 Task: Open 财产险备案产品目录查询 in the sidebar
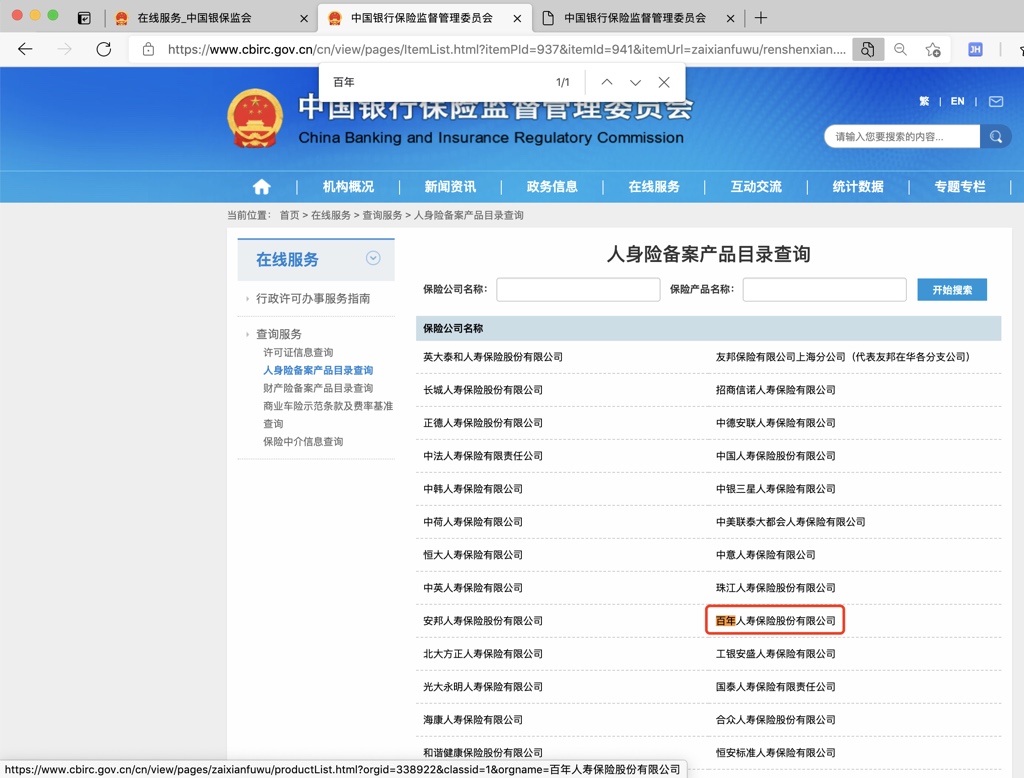pos(318,388)
